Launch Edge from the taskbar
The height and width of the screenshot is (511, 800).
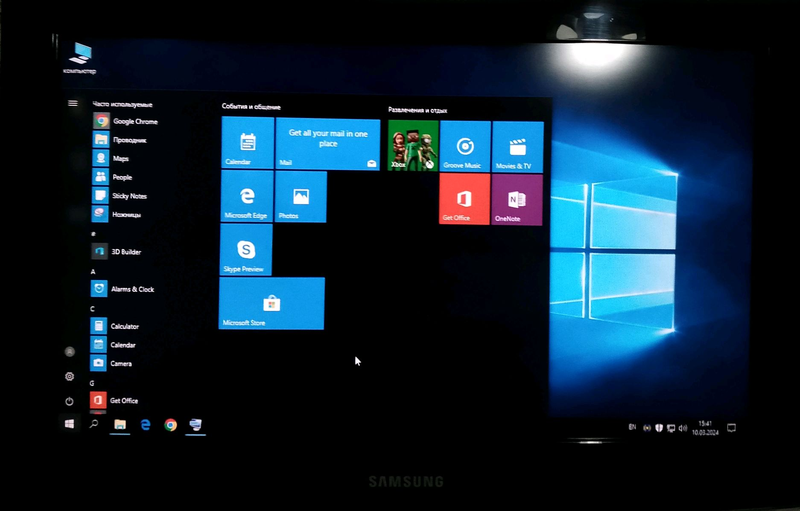click(145, 425)
